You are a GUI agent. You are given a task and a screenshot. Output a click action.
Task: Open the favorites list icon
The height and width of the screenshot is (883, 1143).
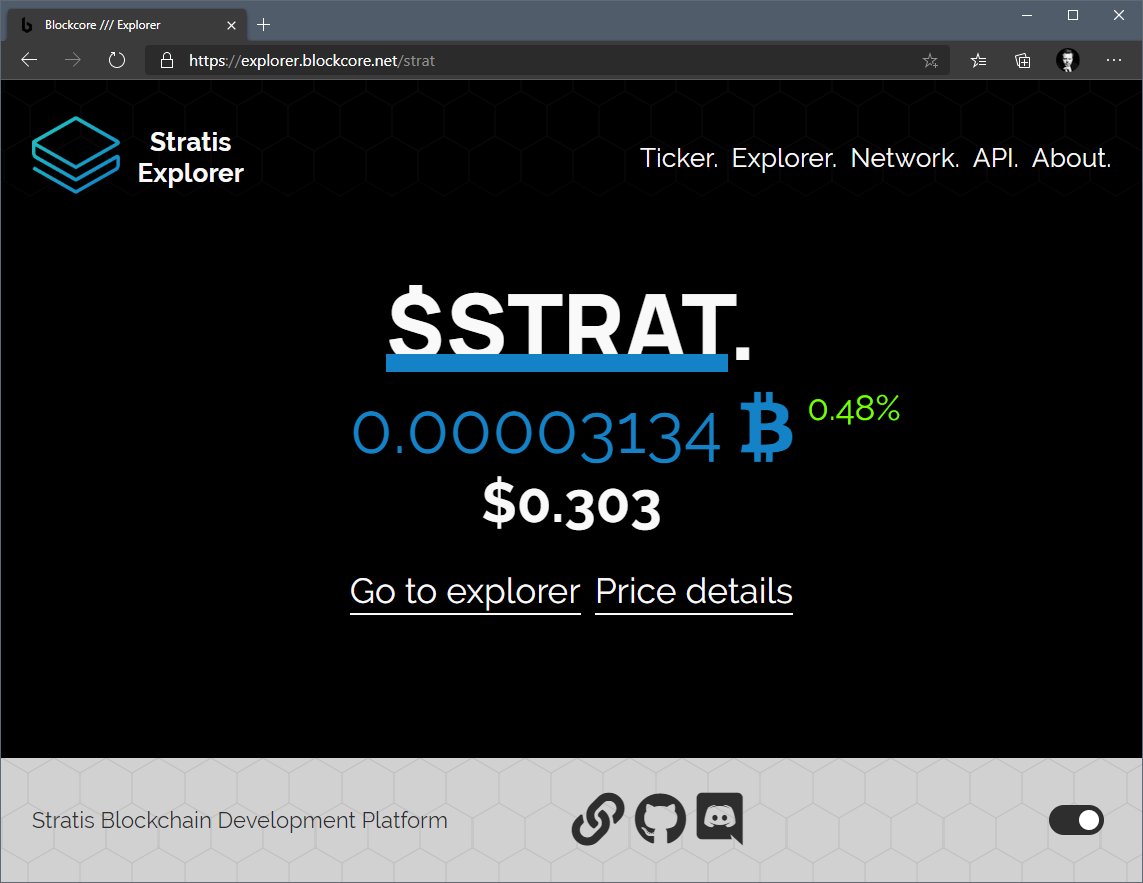tap(978, 61)
